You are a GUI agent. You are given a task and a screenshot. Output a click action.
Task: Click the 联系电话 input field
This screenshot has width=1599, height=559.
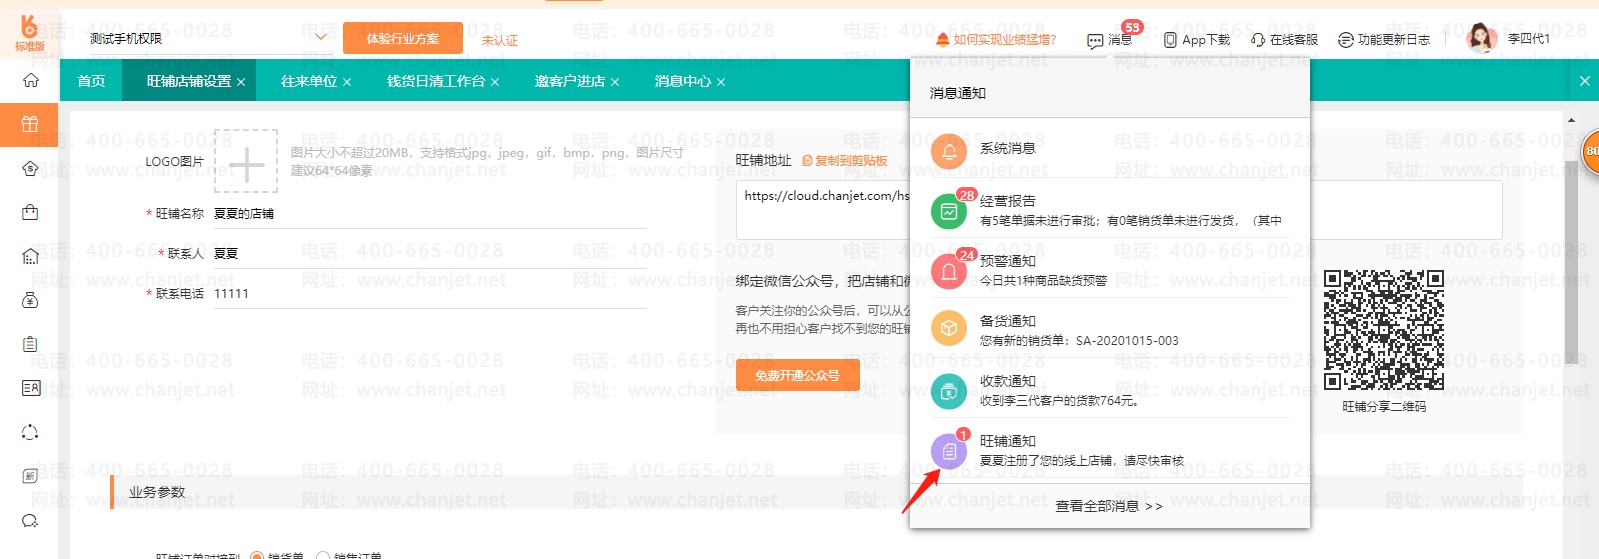point(430,294)
